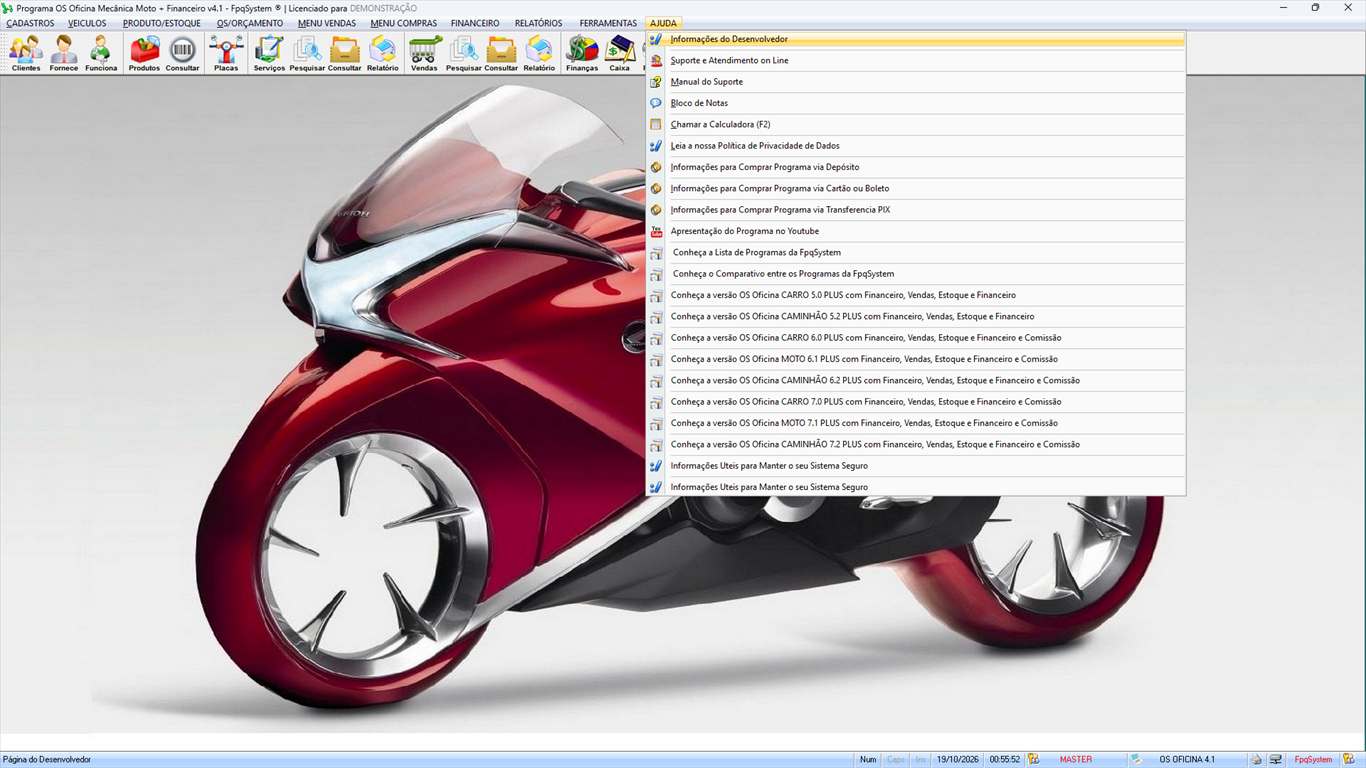The width and height of the screenshot is (1366, 768).
Task: Click the Caixa cash register icon
Action: pos(620,53)
